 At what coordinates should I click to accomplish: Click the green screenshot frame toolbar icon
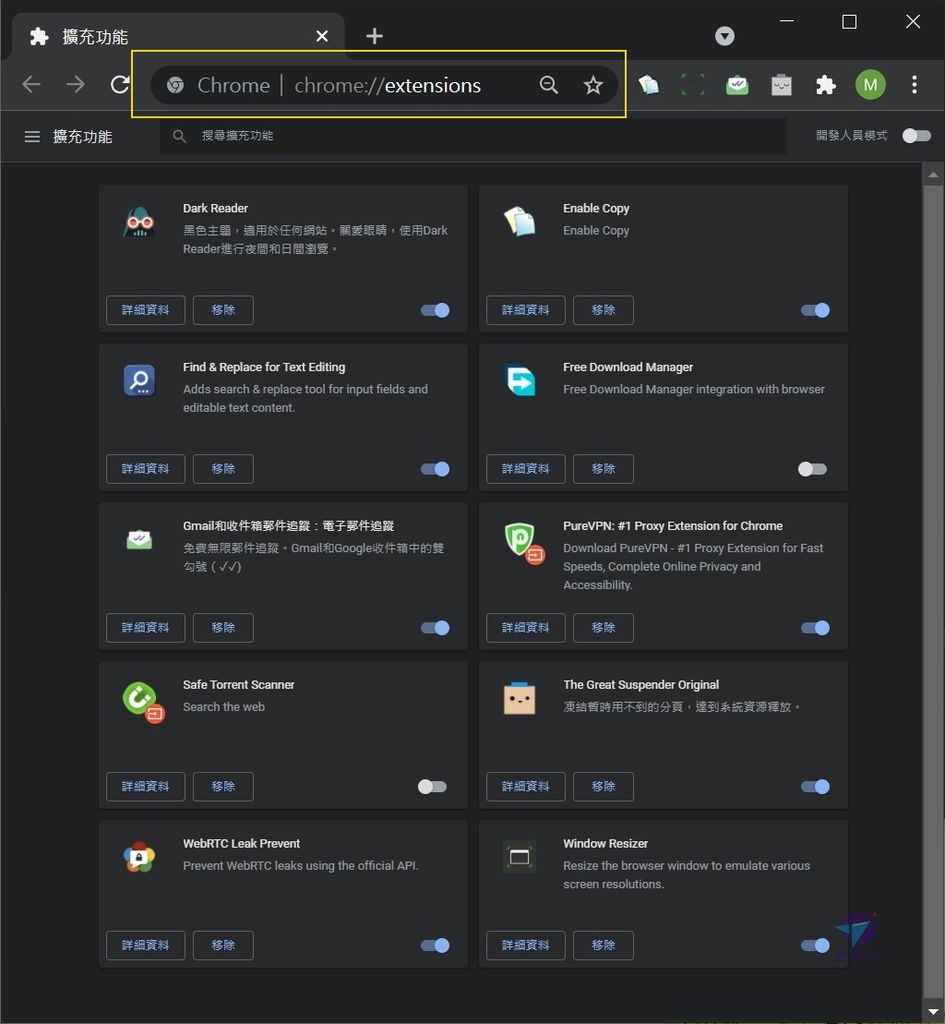coord(693,85)
